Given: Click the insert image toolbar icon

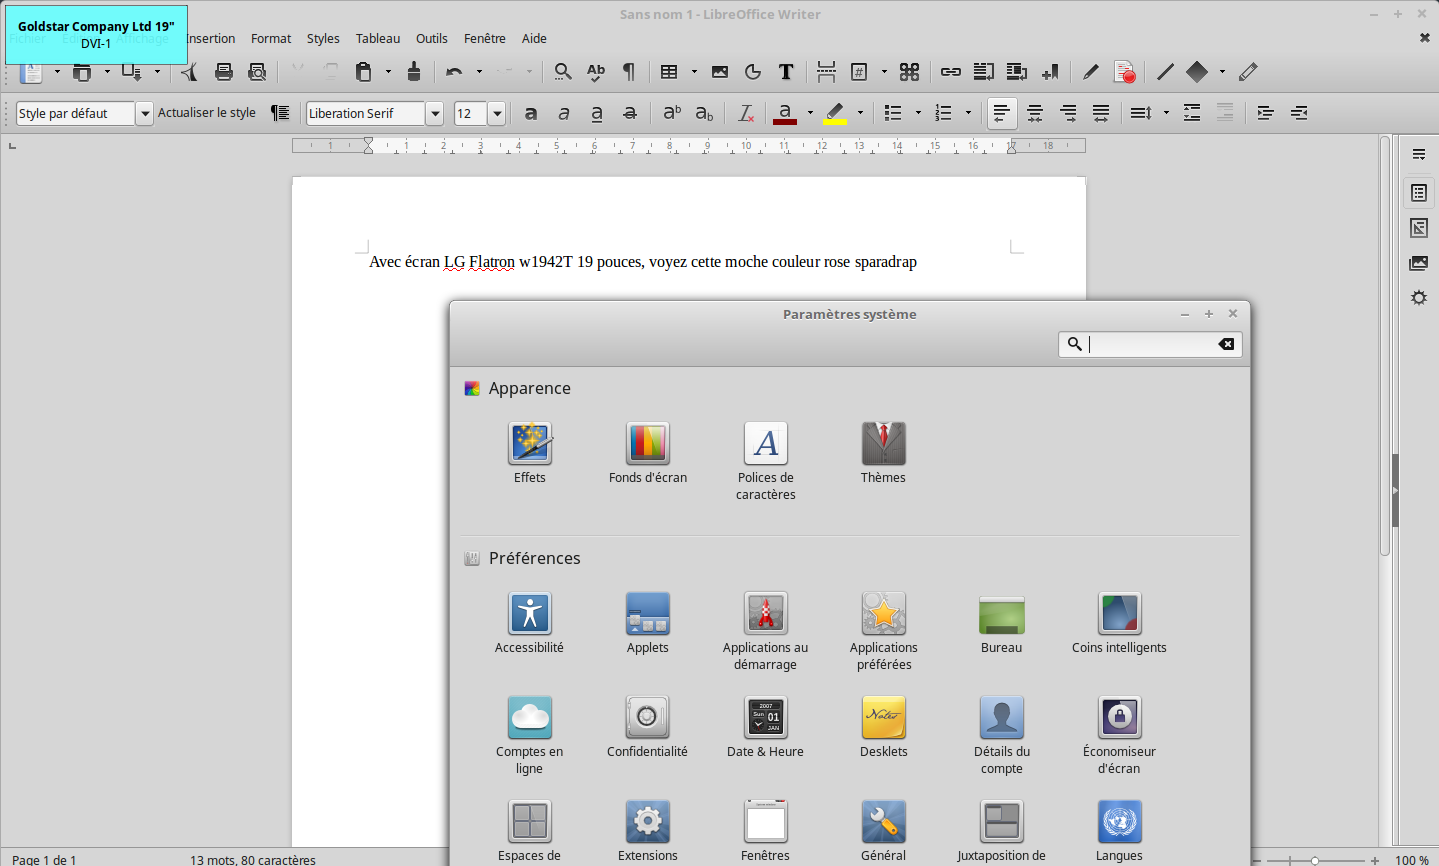Looking at the screenshot, I should tap(720, 72).
